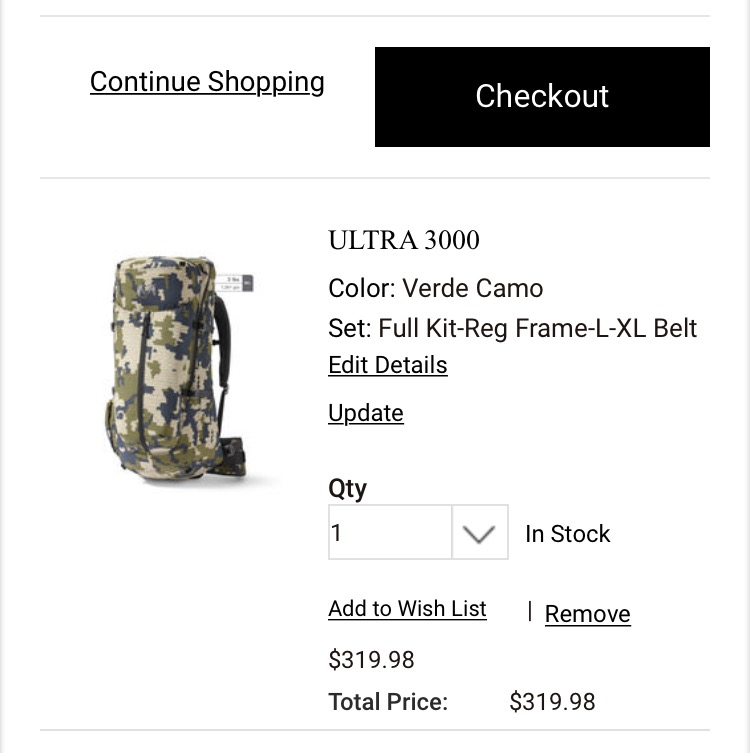The width and height of the screenshot is (750, 753).
Task: Click the $319.98 unit price below Wish List
Action: [371, 660]
